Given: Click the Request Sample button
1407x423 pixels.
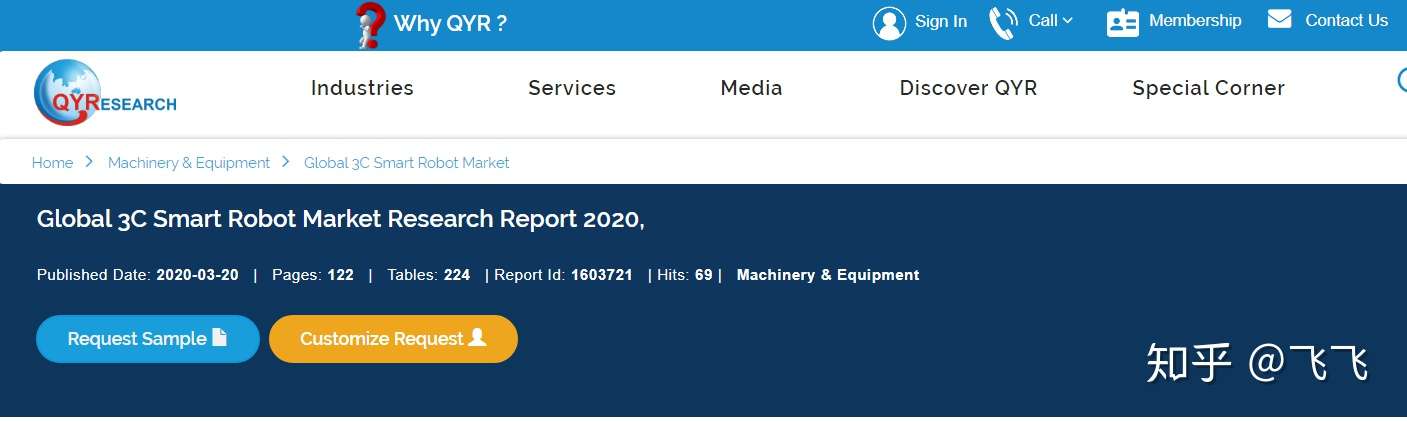Looking at the screenshot, I should click(148, 339).
